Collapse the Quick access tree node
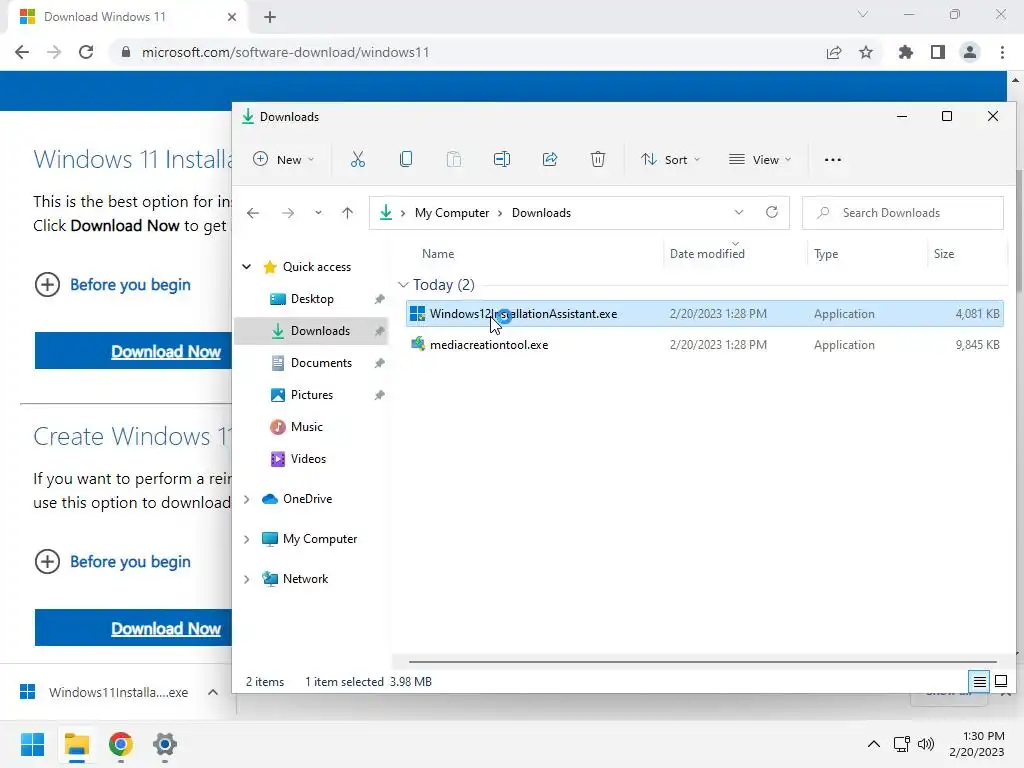 (x=246, y=266)
